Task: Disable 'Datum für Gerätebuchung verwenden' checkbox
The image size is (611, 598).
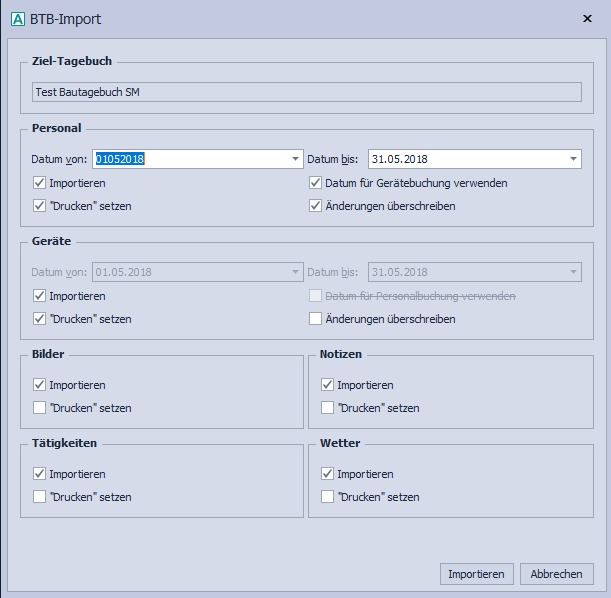Action: [317, 183]
